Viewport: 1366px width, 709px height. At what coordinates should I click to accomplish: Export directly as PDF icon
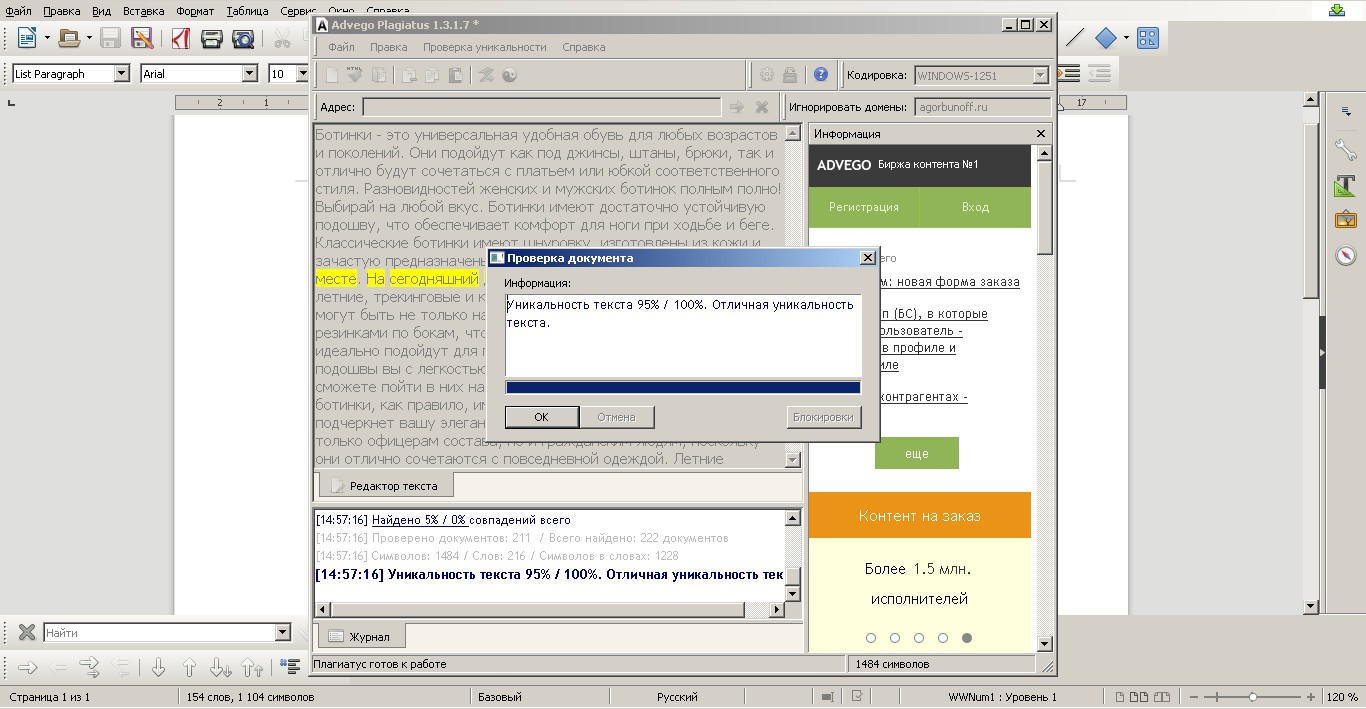pos(181,39)
